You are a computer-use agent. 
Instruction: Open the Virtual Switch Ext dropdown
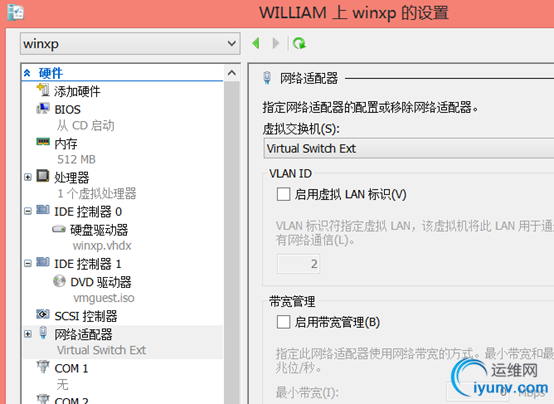pos(409,148)
